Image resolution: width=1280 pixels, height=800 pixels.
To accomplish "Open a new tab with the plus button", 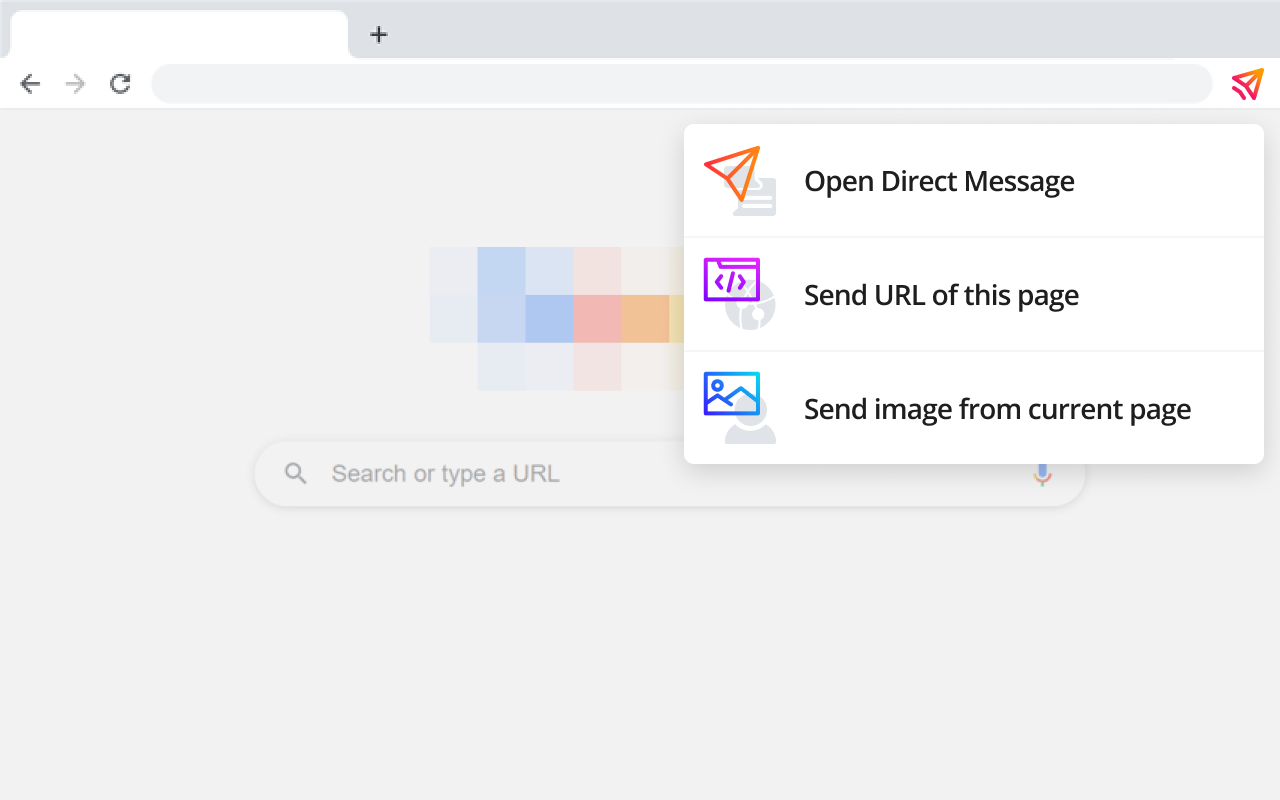I will click(x=378, y=34).
